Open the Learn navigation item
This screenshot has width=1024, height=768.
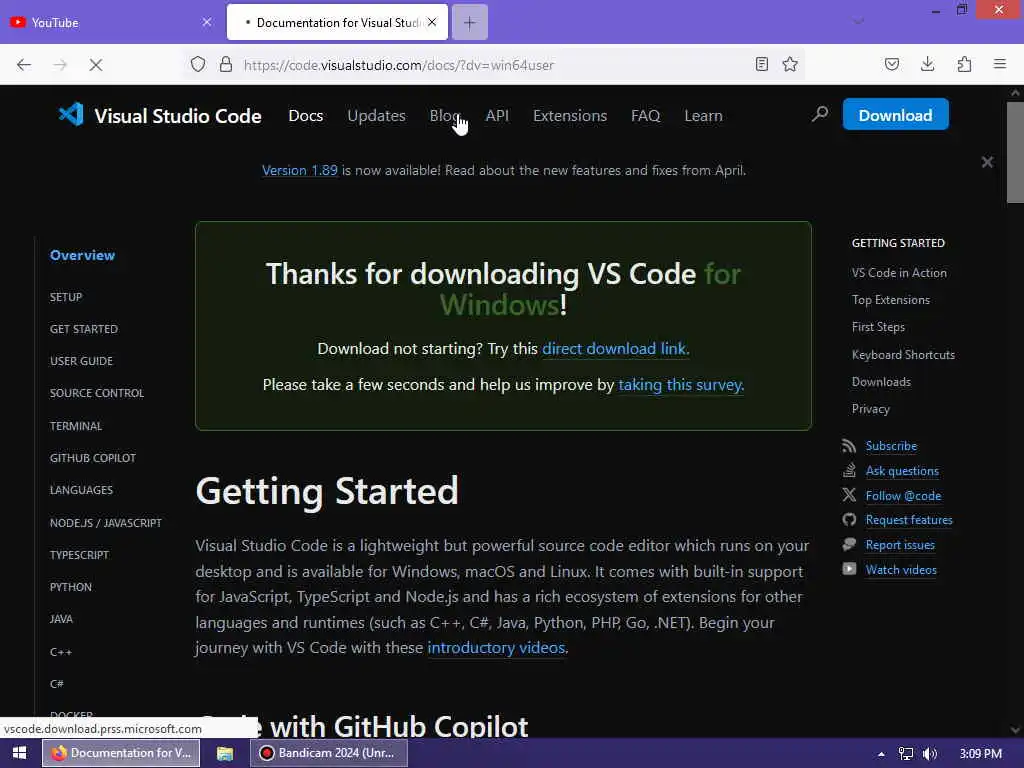pyautogui.click(x=703, y=116)
